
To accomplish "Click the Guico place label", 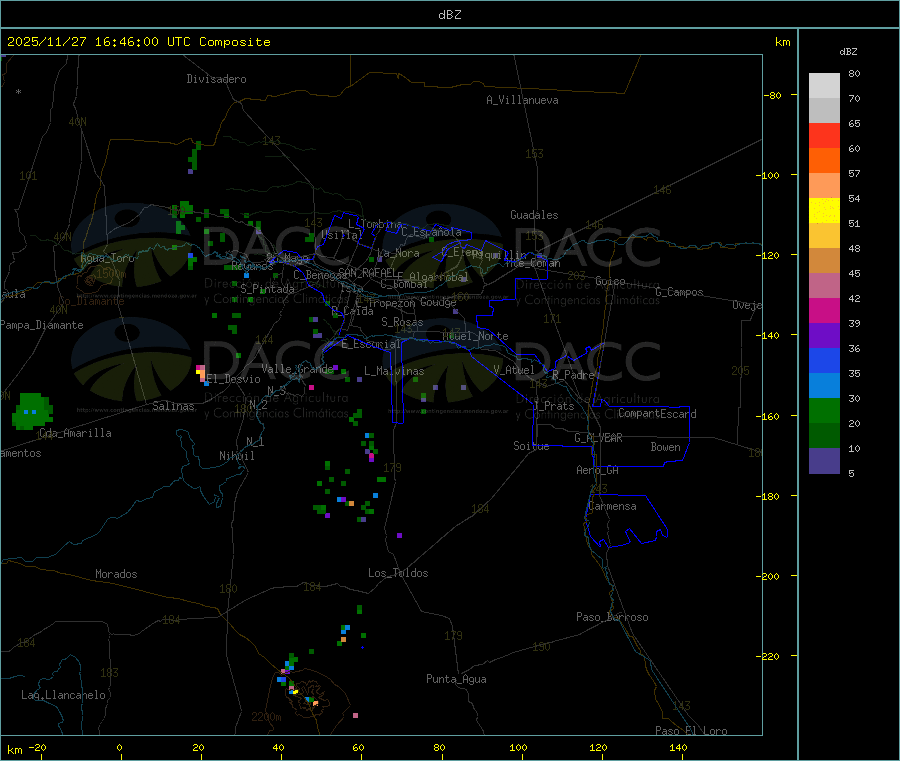I will click(610, 281).
